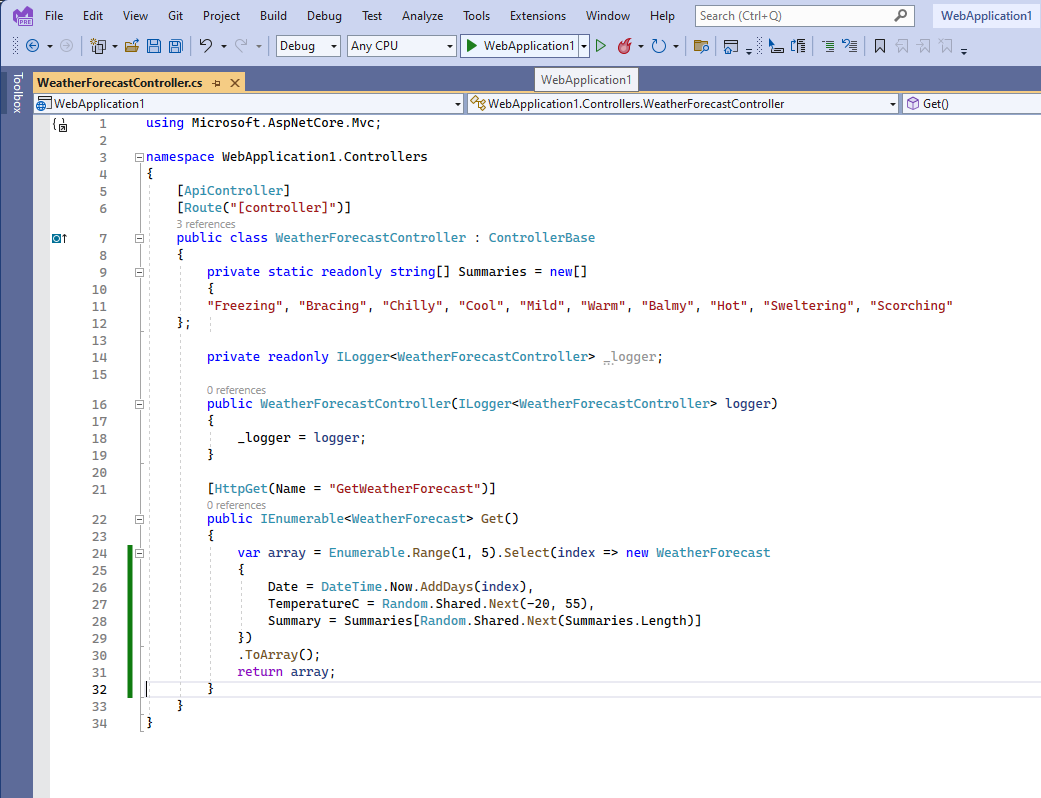The image size is (1041, 798).
Task: Click the Open File folder icon
Action: (131, 46)
